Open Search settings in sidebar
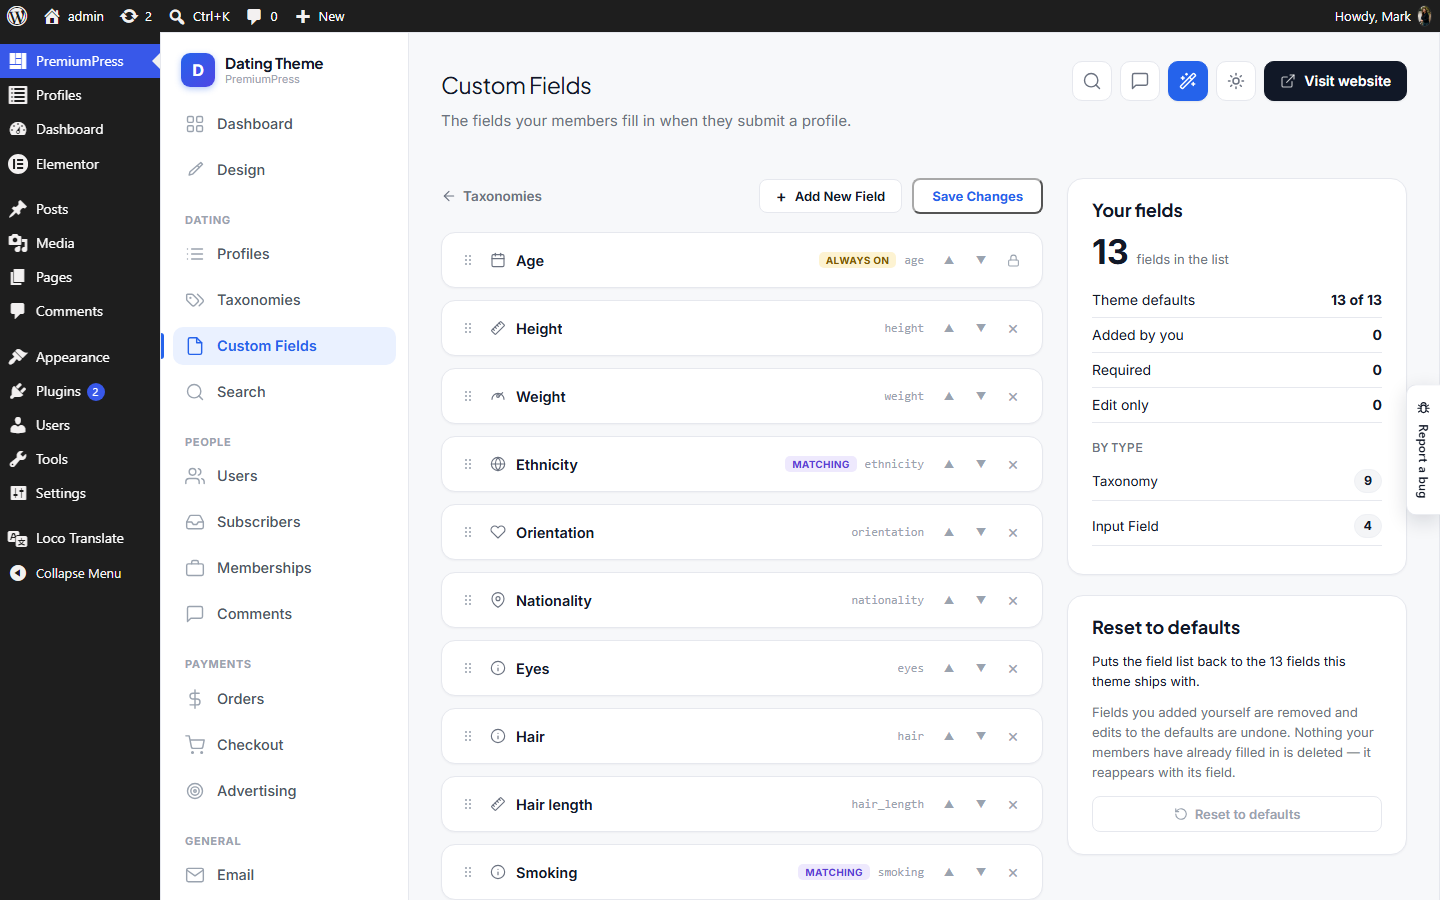Screen dimensions: 1440x900 tap(284, 392)
